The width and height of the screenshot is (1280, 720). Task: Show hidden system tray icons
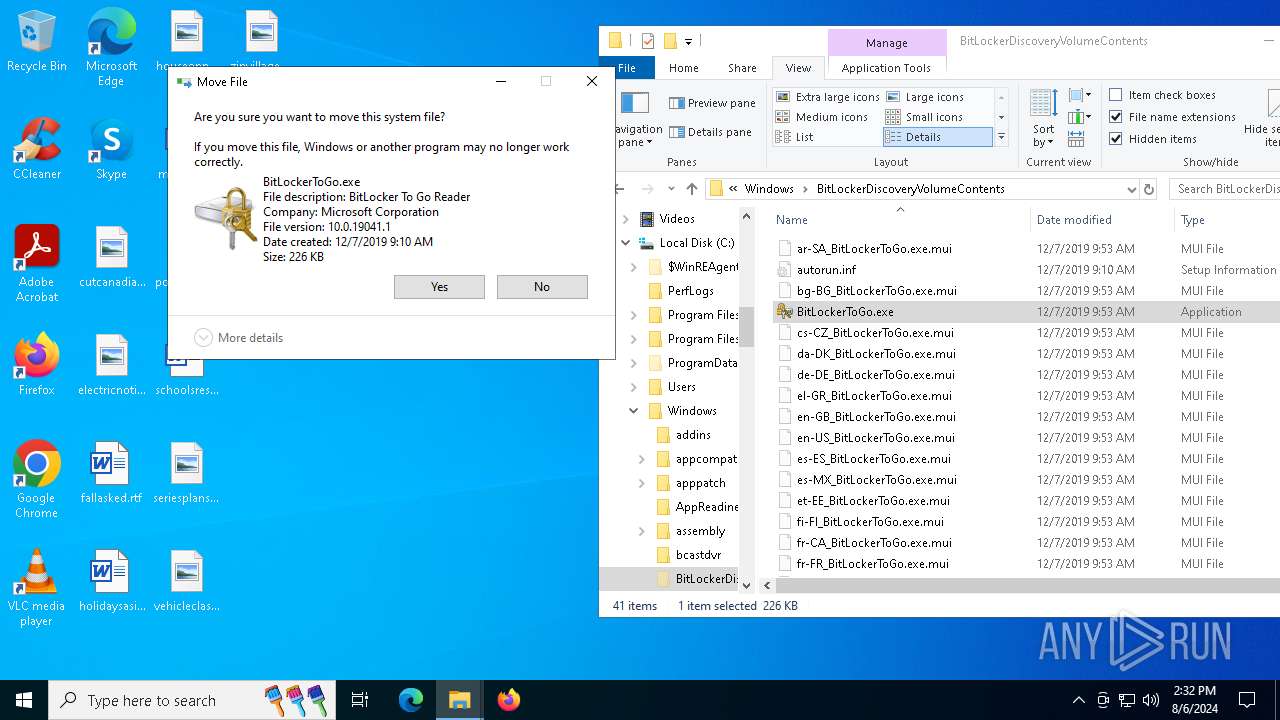click(x=1078, y=700)
